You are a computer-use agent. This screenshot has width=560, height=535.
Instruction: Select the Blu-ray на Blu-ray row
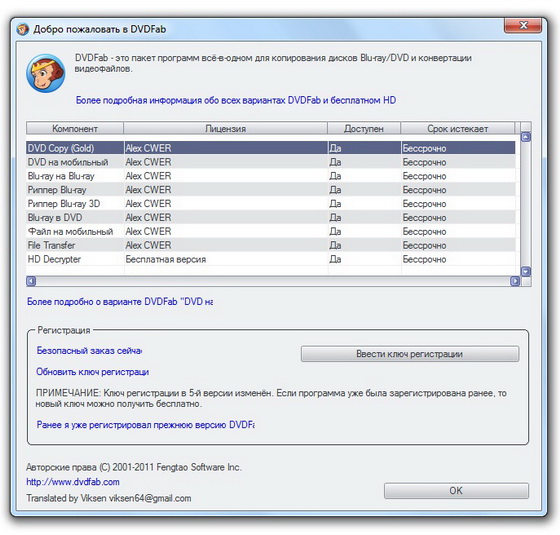pyautogui.click(x=270, y=176)
